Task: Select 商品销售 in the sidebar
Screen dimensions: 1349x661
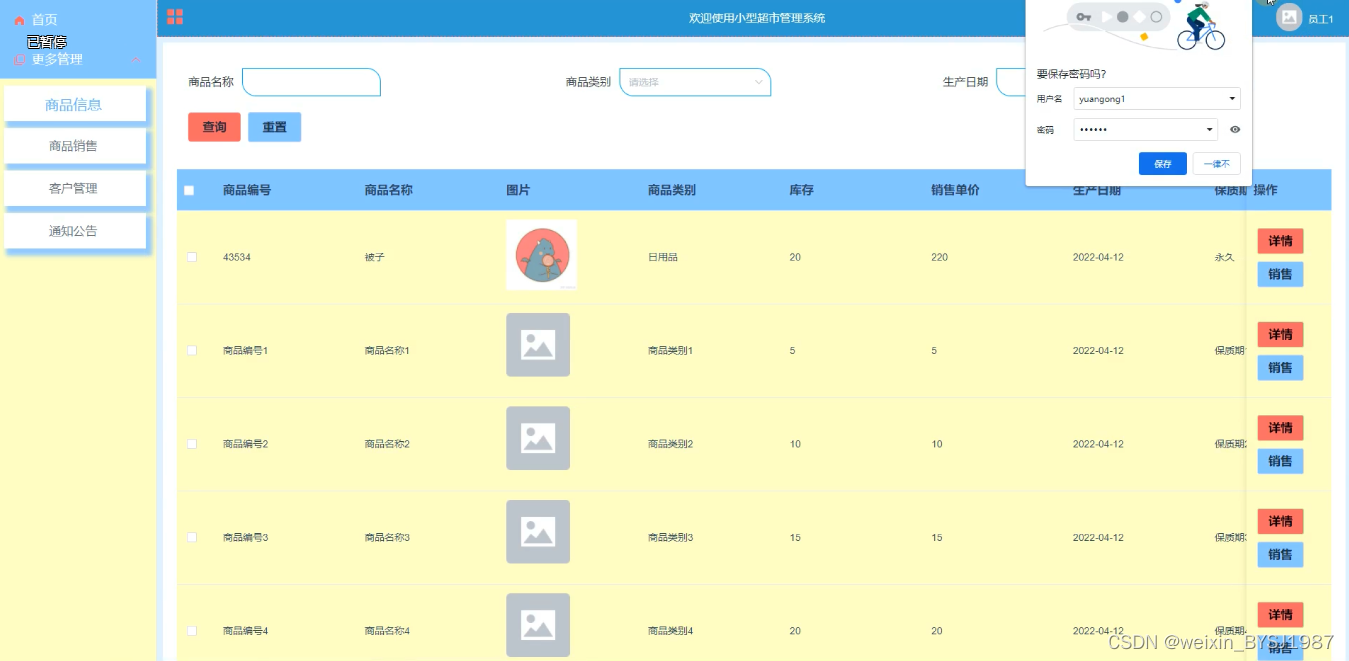Action: coord(75,146)
